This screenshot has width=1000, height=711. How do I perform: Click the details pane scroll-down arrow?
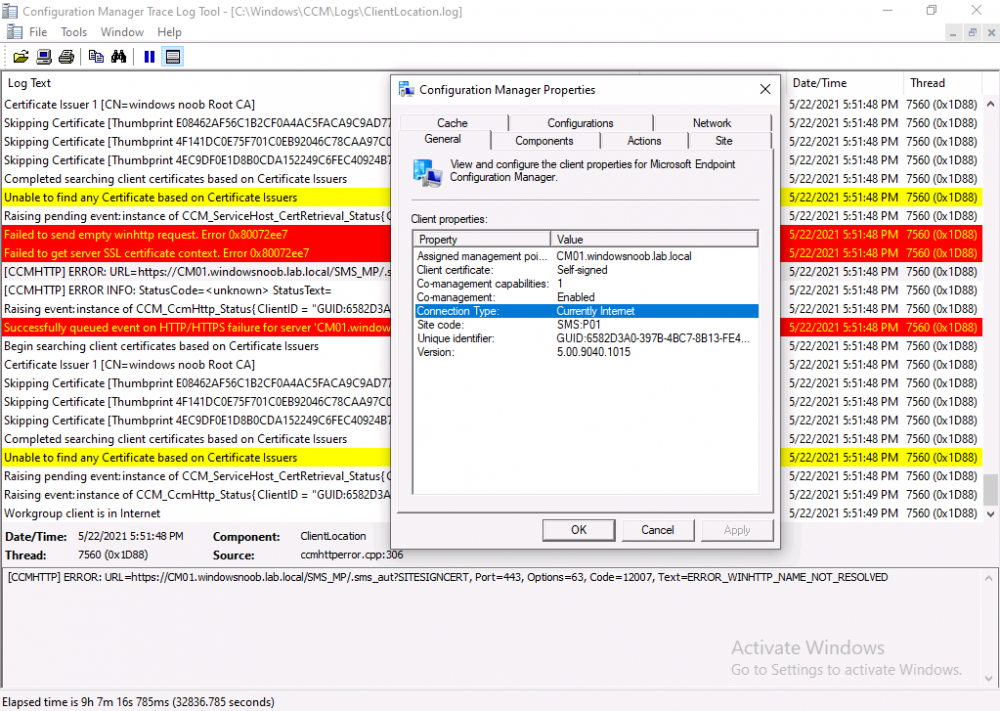(x=989, y=678)
